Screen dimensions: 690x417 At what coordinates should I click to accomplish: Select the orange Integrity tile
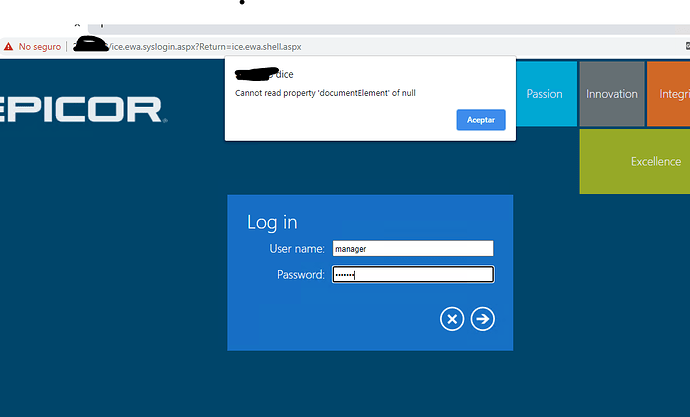[668, 94]
